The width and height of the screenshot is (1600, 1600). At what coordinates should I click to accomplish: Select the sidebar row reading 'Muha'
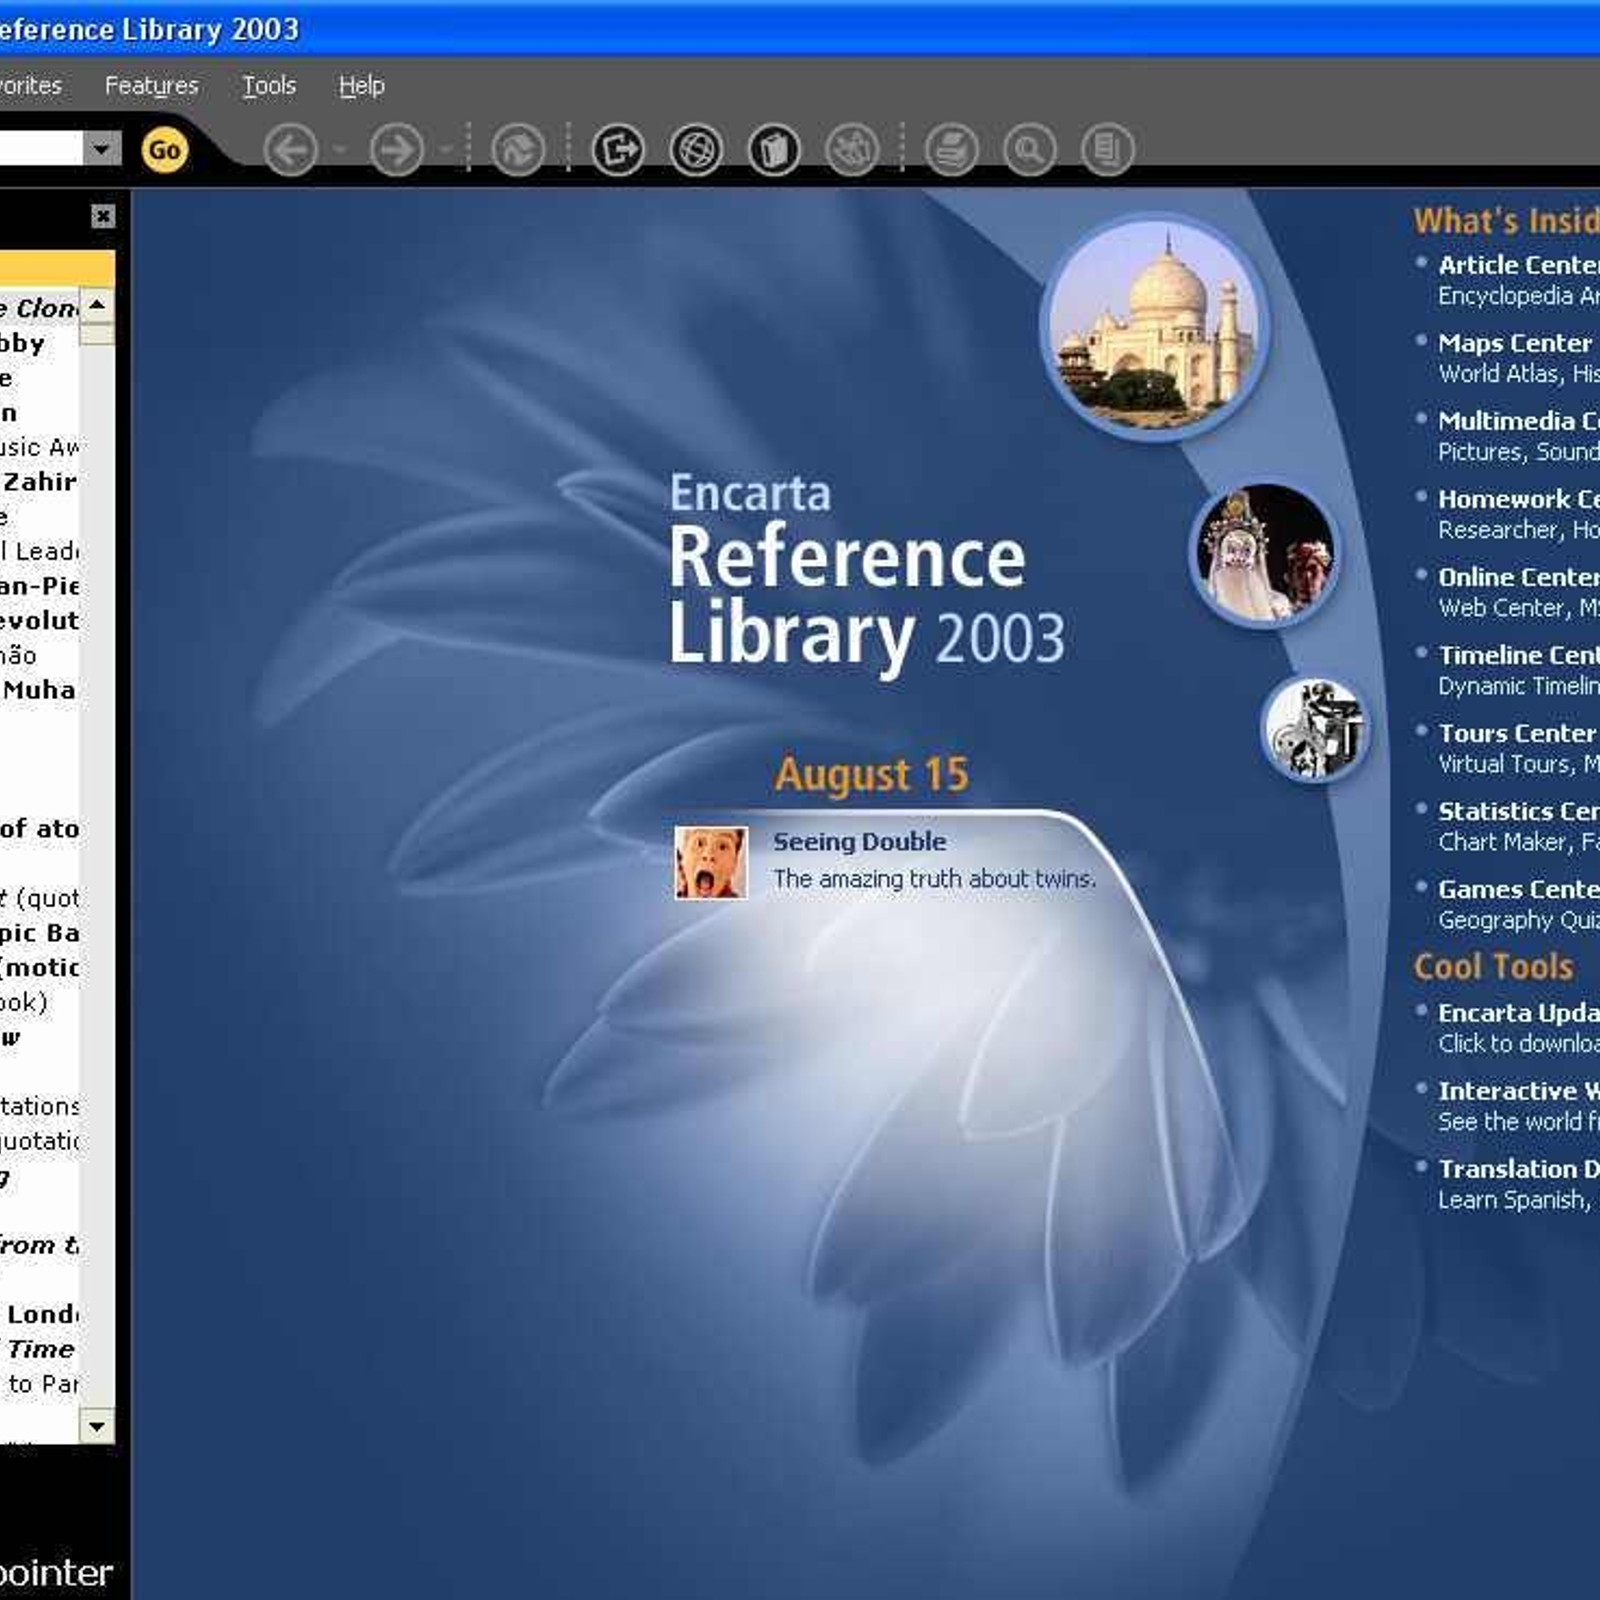pyautogui.click(x=39, y=690)
